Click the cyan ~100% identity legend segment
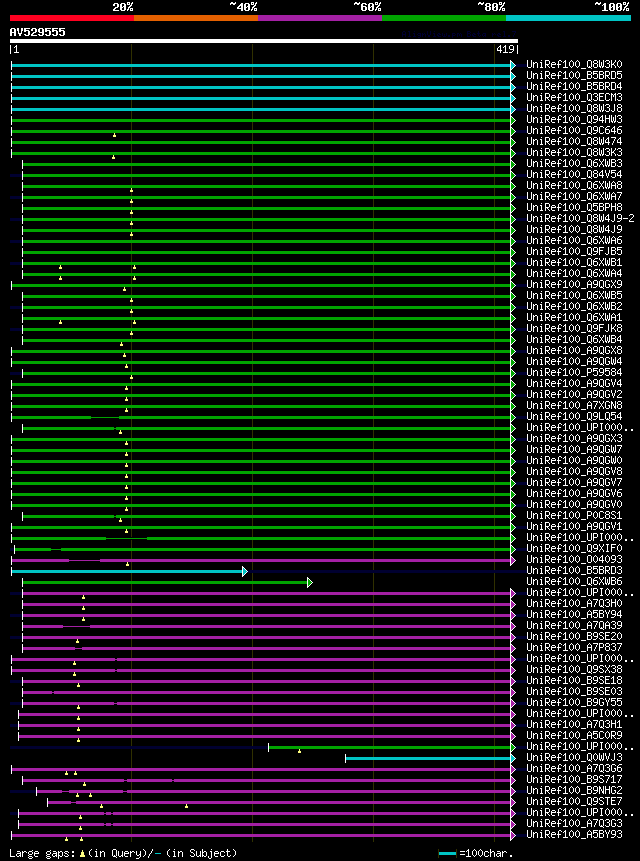This screenshot has width=640, height=861. (x=569, y=18)
